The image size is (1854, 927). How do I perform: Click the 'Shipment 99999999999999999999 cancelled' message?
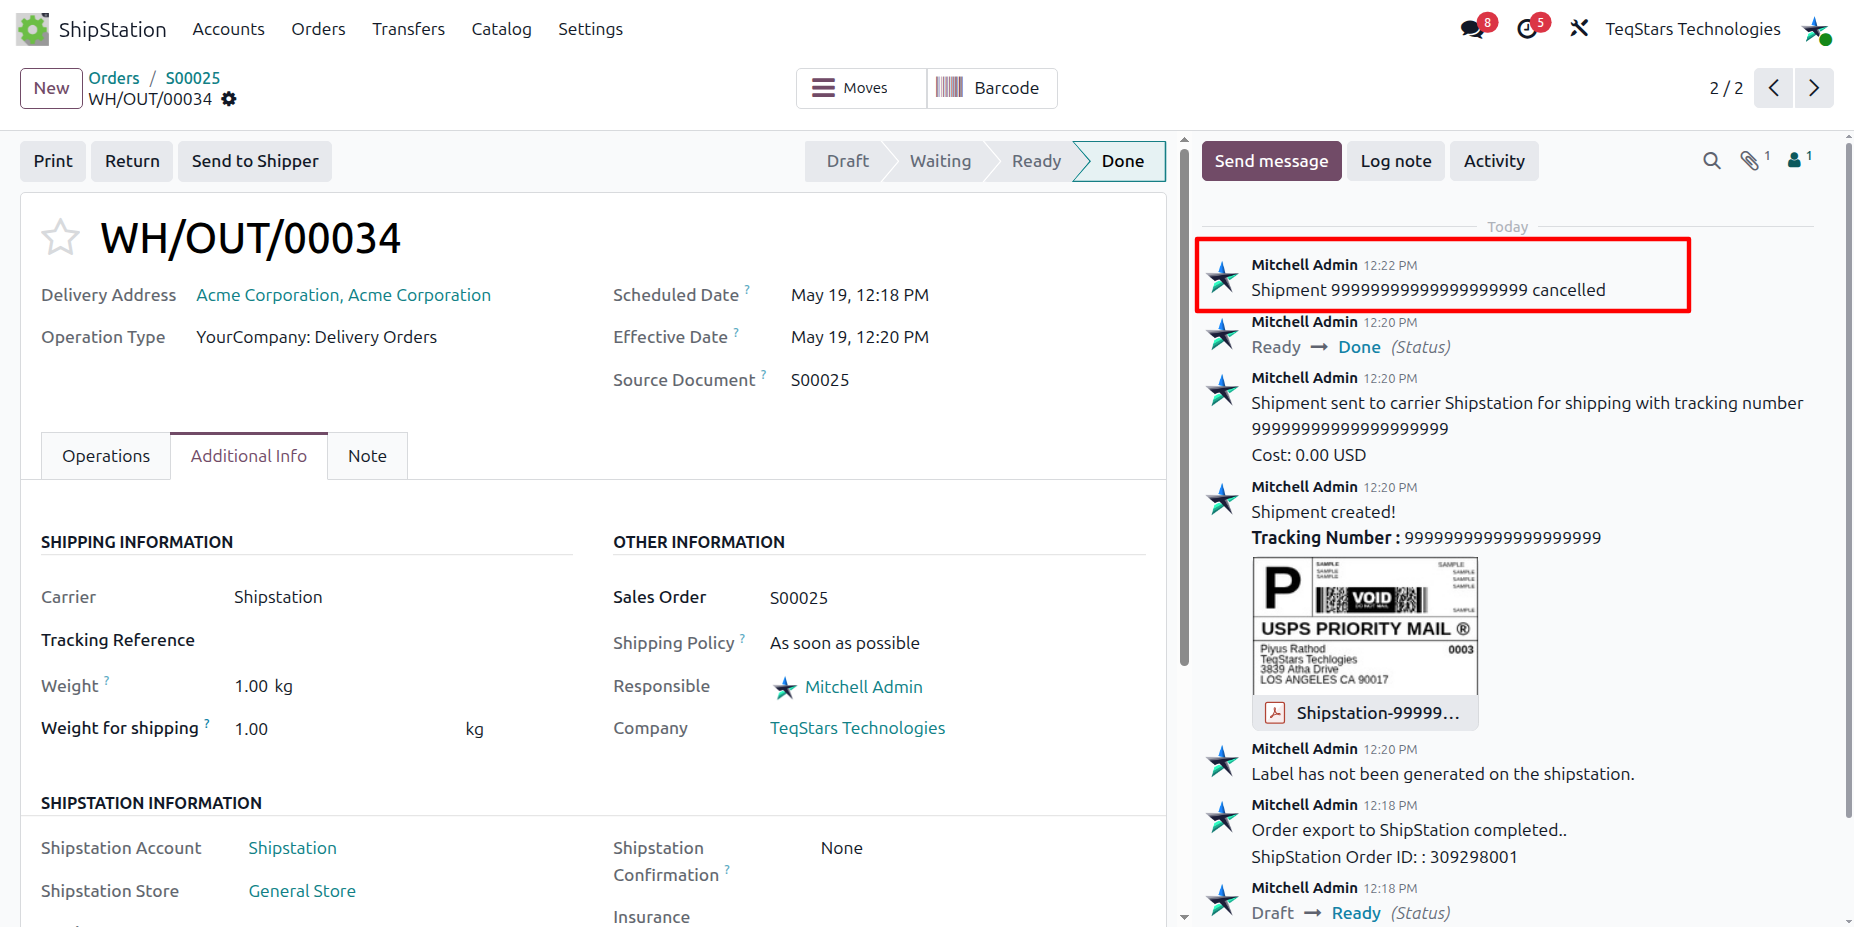click(1428, 290)
